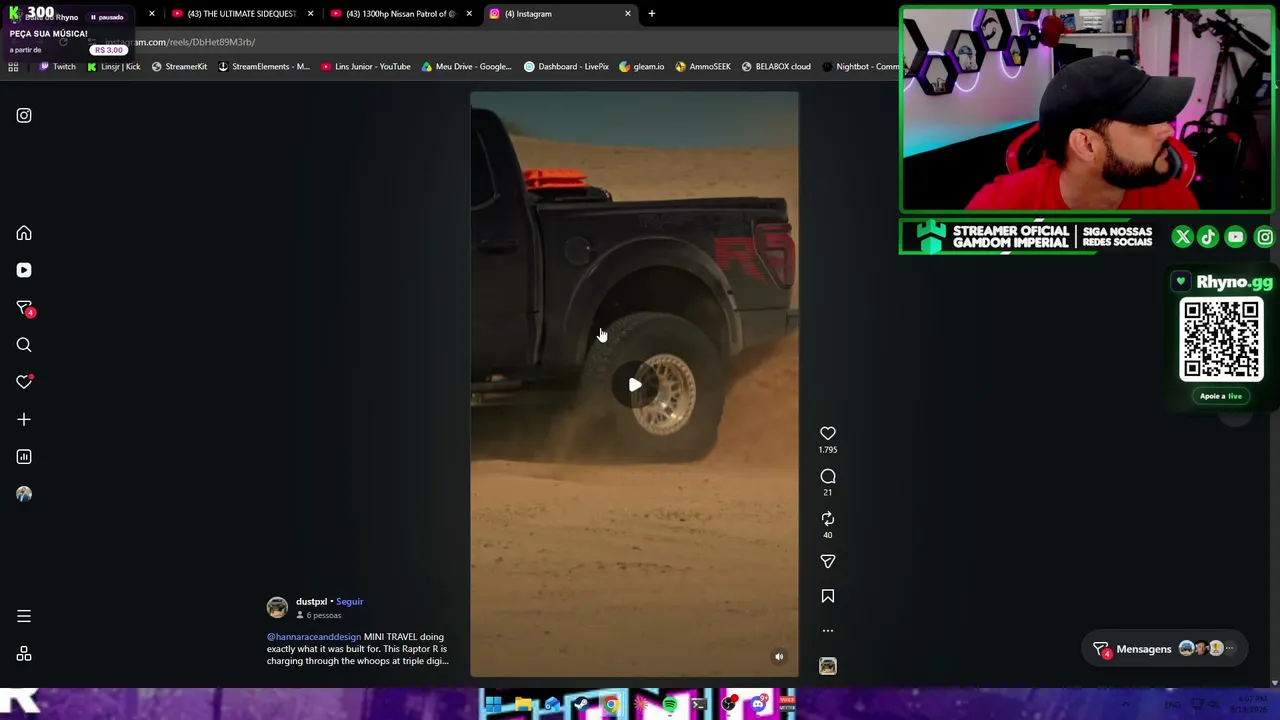Viewport: 1280px width, 720px height.
Task: Open dustpxl profile picture
Action: pos(277,607)
